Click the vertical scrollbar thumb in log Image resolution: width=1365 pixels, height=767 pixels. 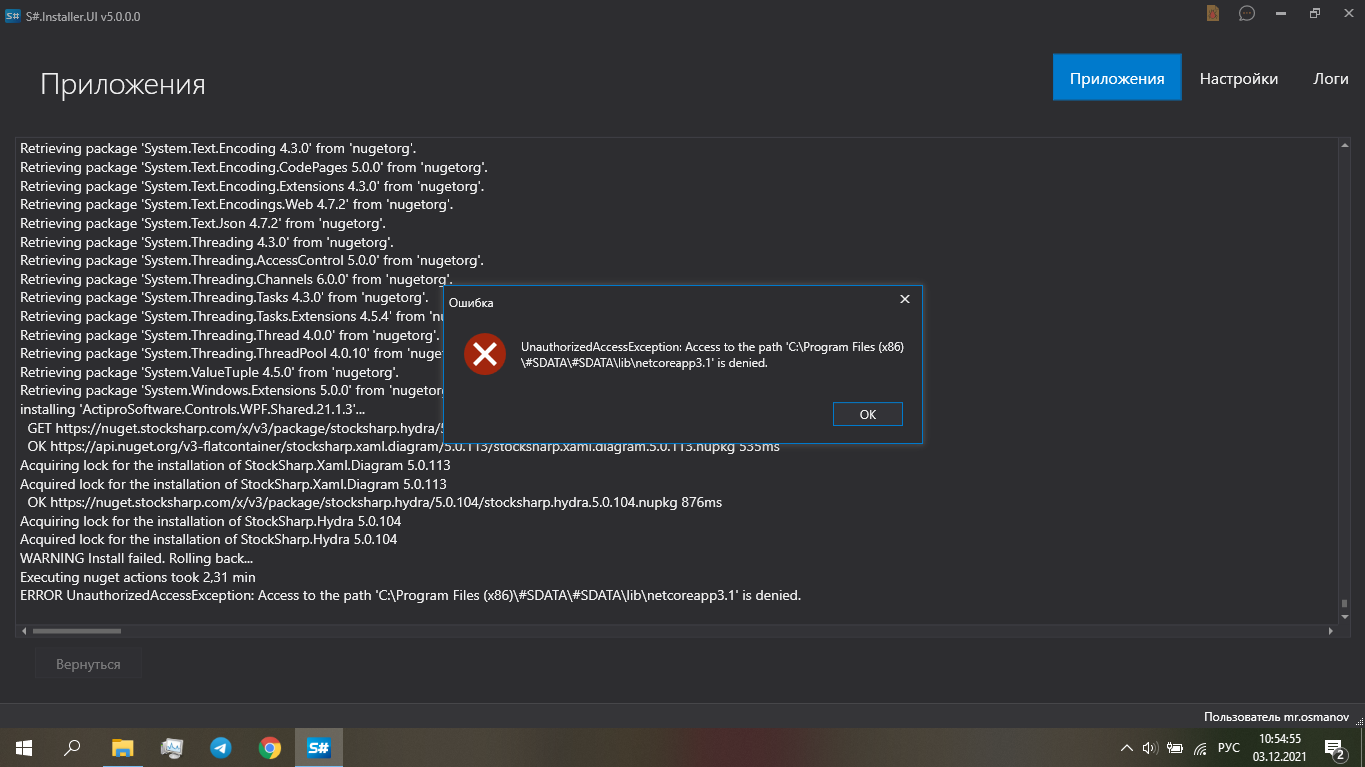(x=1345, y=604)
